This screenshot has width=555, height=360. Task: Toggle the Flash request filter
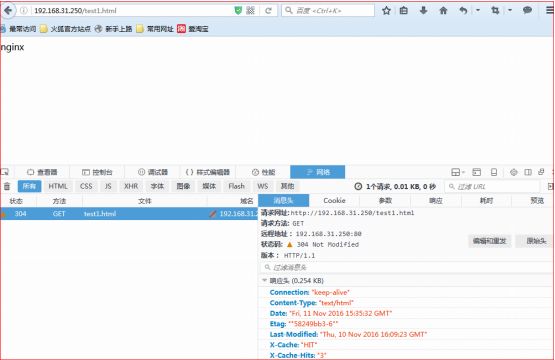pyautogui.click(x=236, y=186)
